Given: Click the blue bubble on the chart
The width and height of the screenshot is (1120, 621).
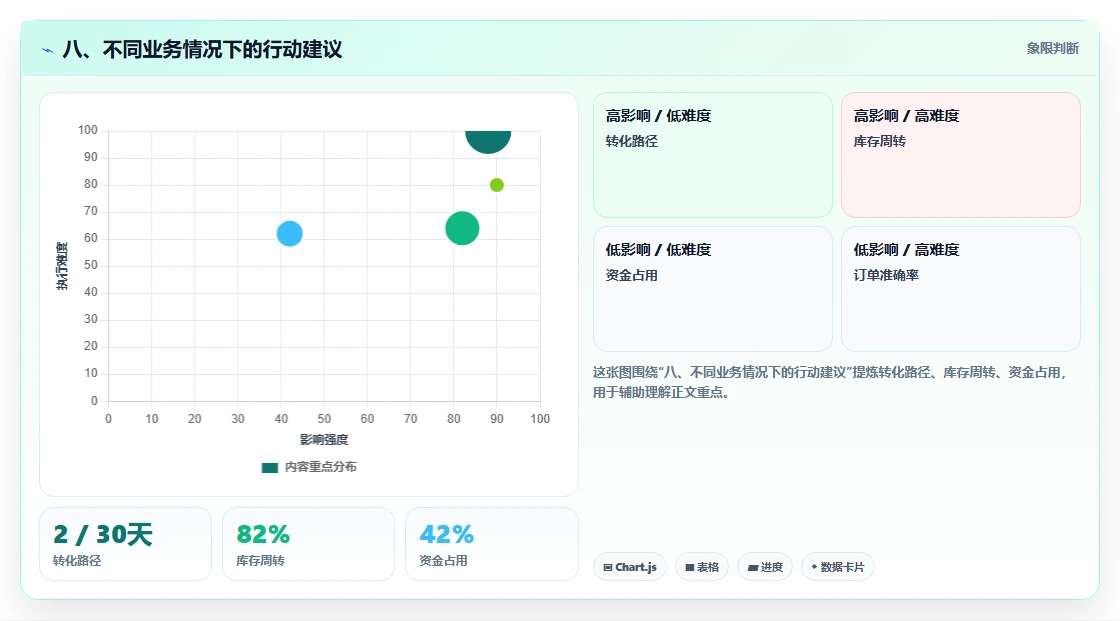Looking at the screenshot, I should pyautogui.click(x=289, y=234).
